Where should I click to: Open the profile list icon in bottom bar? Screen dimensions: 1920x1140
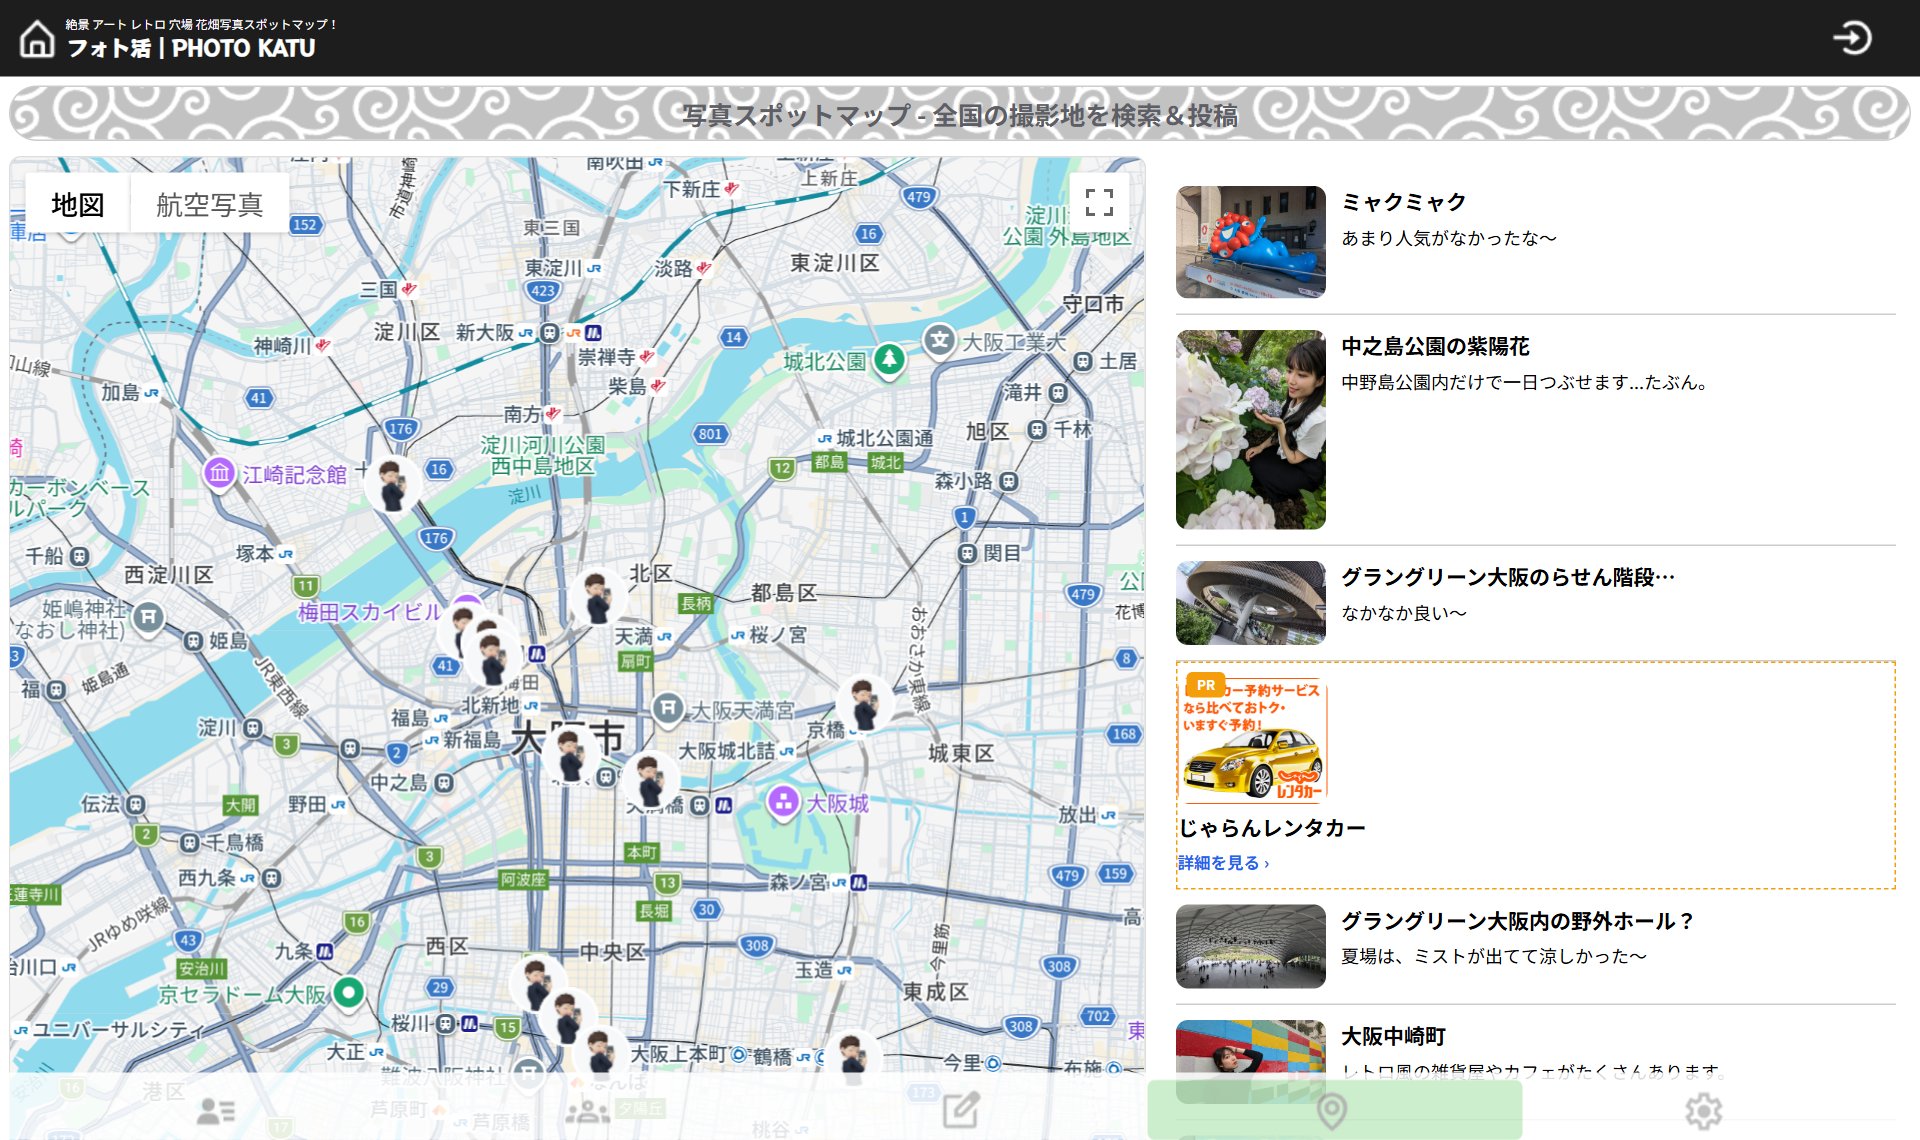(215, 1110)
